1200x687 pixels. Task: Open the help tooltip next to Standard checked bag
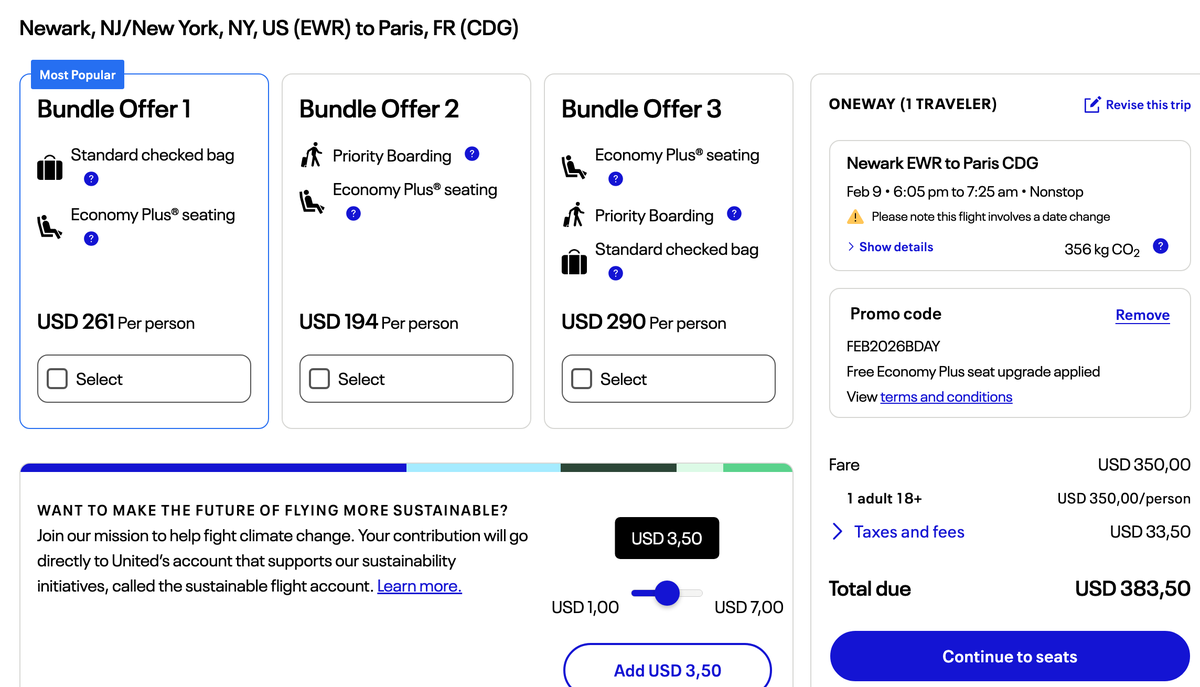click(90, 178)
